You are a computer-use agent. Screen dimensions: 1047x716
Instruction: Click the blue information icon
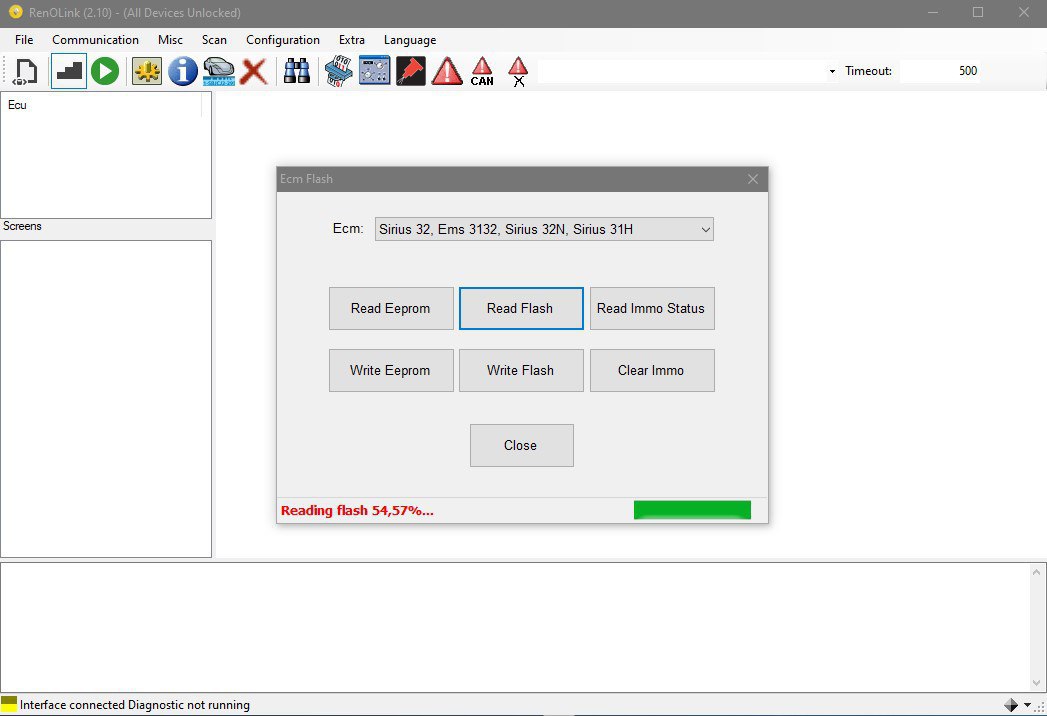[x=182, y=71]
